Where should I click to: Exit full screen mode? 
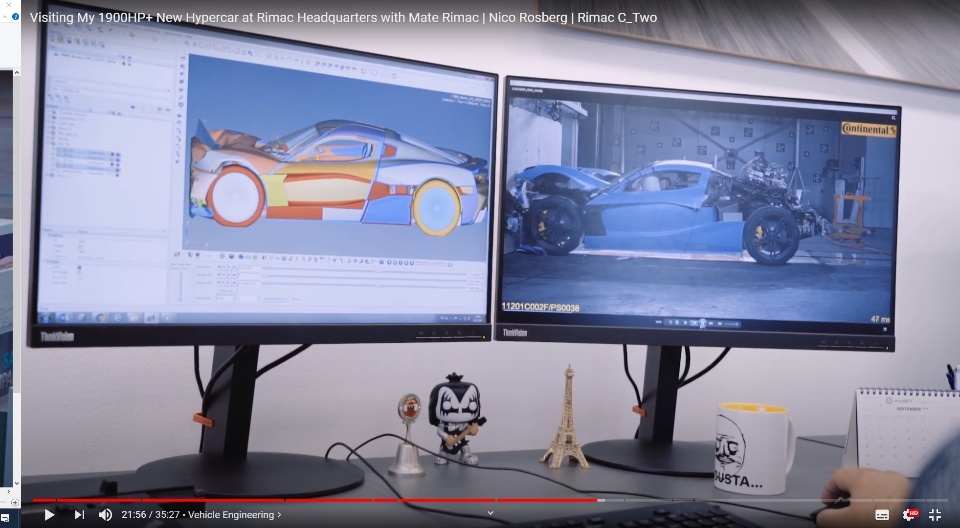point(935,515)
